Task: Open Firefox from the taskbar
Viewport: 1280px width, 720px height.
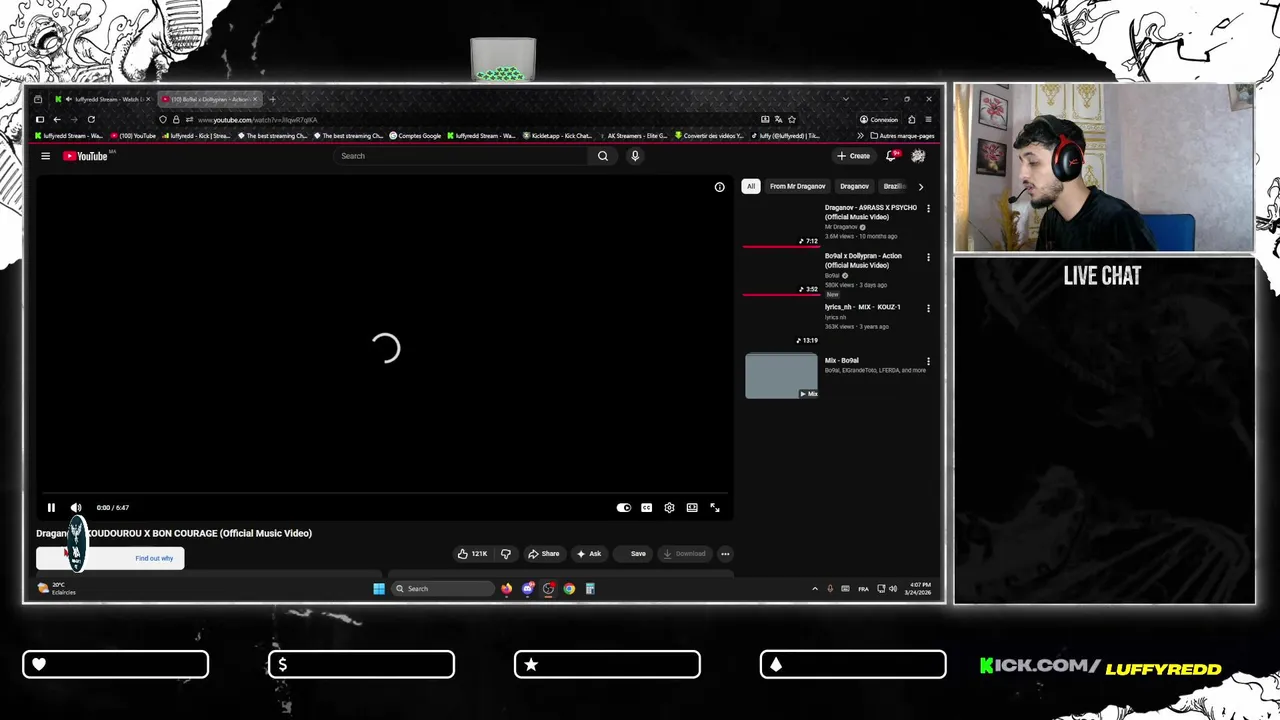Action: click(x=506, y=589)
